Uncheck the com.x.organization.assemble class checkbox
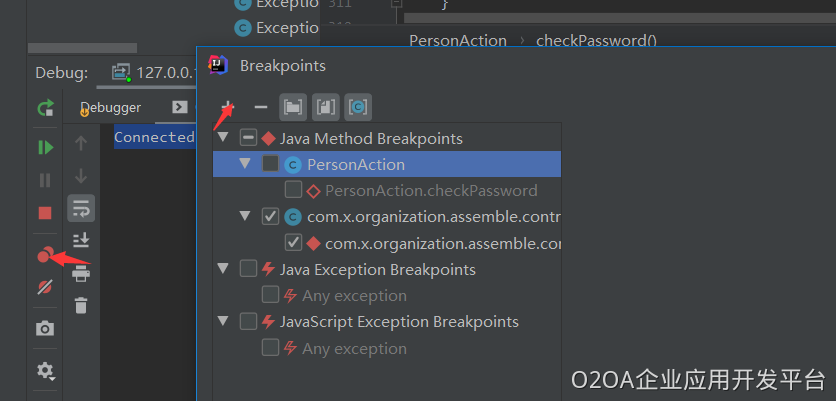The width and height of the screenshot is (836, 401). pyautogui.click(x=271, y=216)
